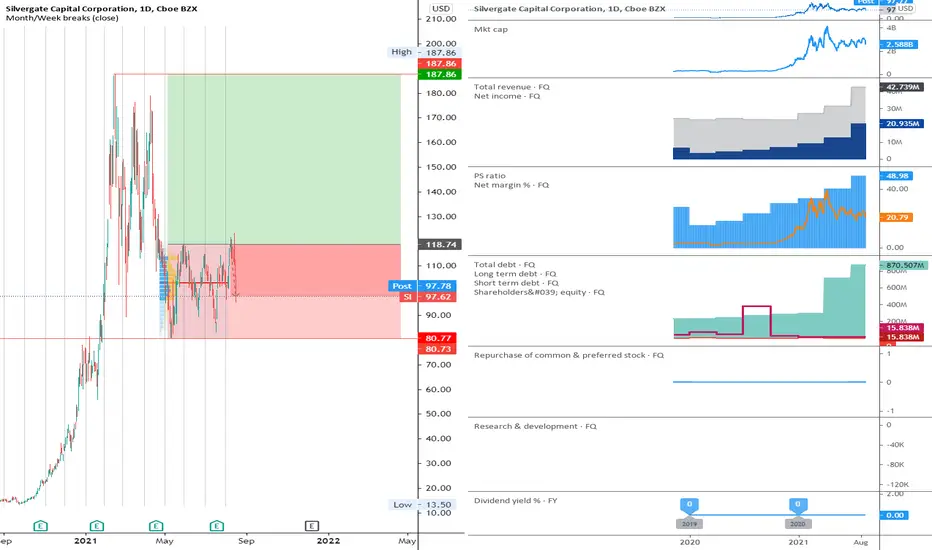Open the upcoming black-outlined earnings E marker

pos(312,526)
